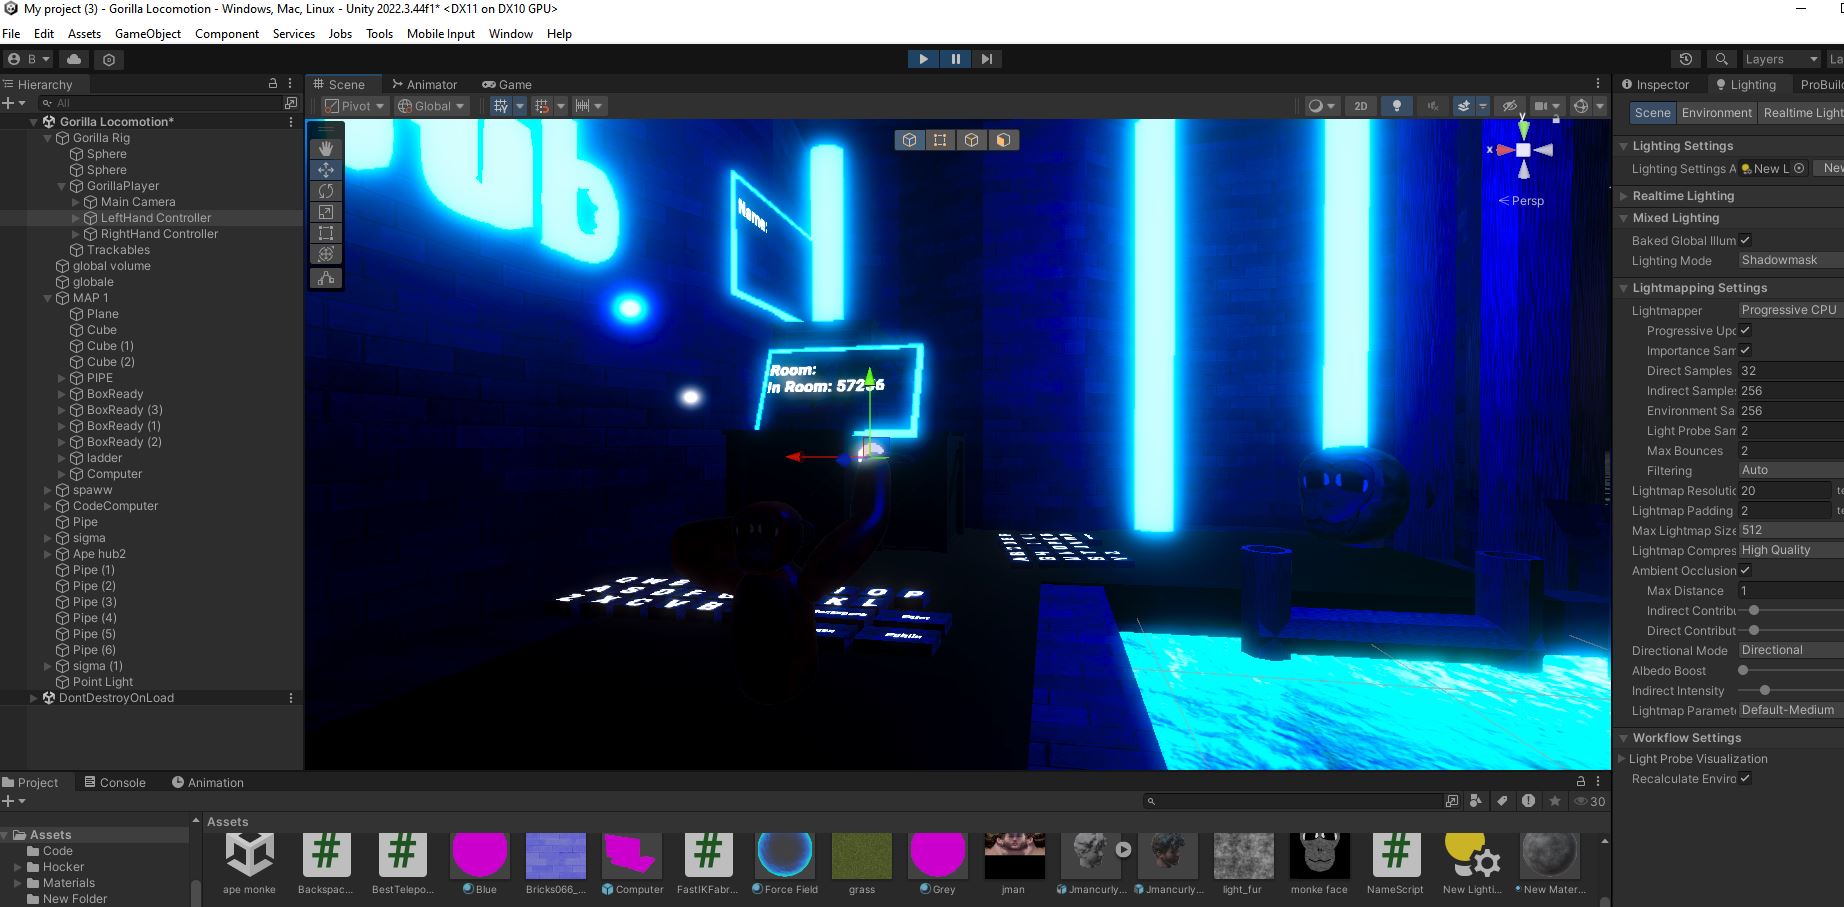Viewport: 1844px width, 907px height.
Task: Toggle Recalculate Environment checkbox
Action: point(1745,778)
